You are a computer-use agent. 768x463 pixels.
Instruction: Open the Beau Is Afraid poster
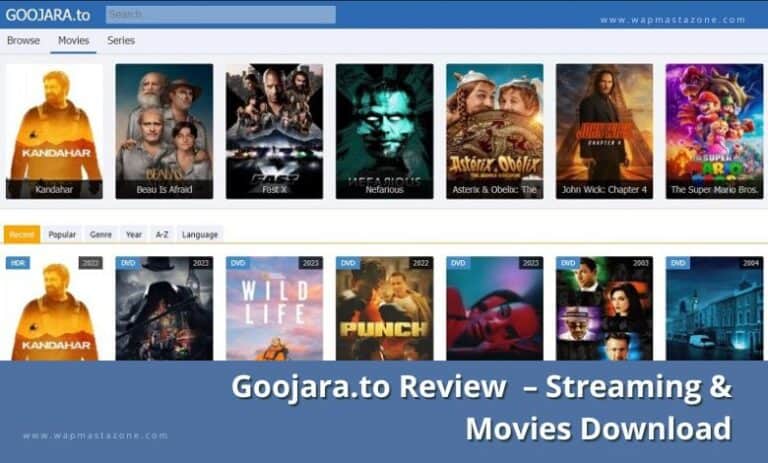point(164,131)
